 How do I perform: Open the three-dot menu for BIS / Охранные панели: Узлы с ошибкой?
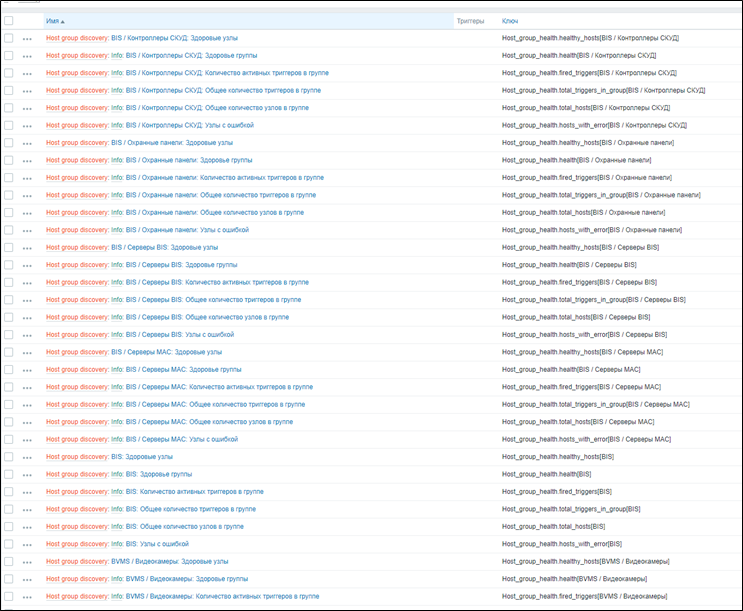coord(27,230)
